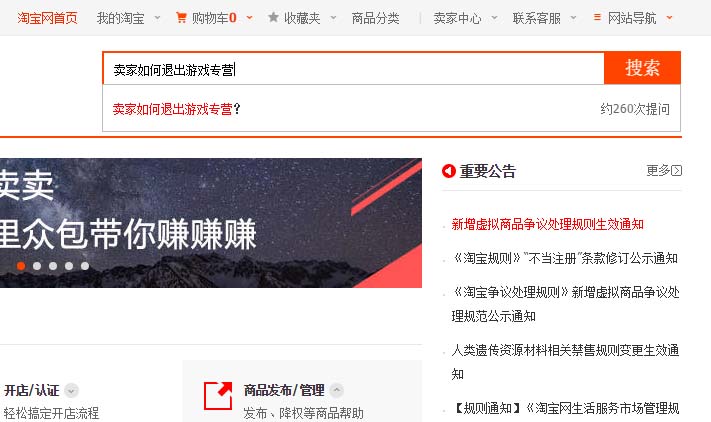711x422 pixels.
Task: Click the orange 搜索 button
Action: click(x=642, y=68)
